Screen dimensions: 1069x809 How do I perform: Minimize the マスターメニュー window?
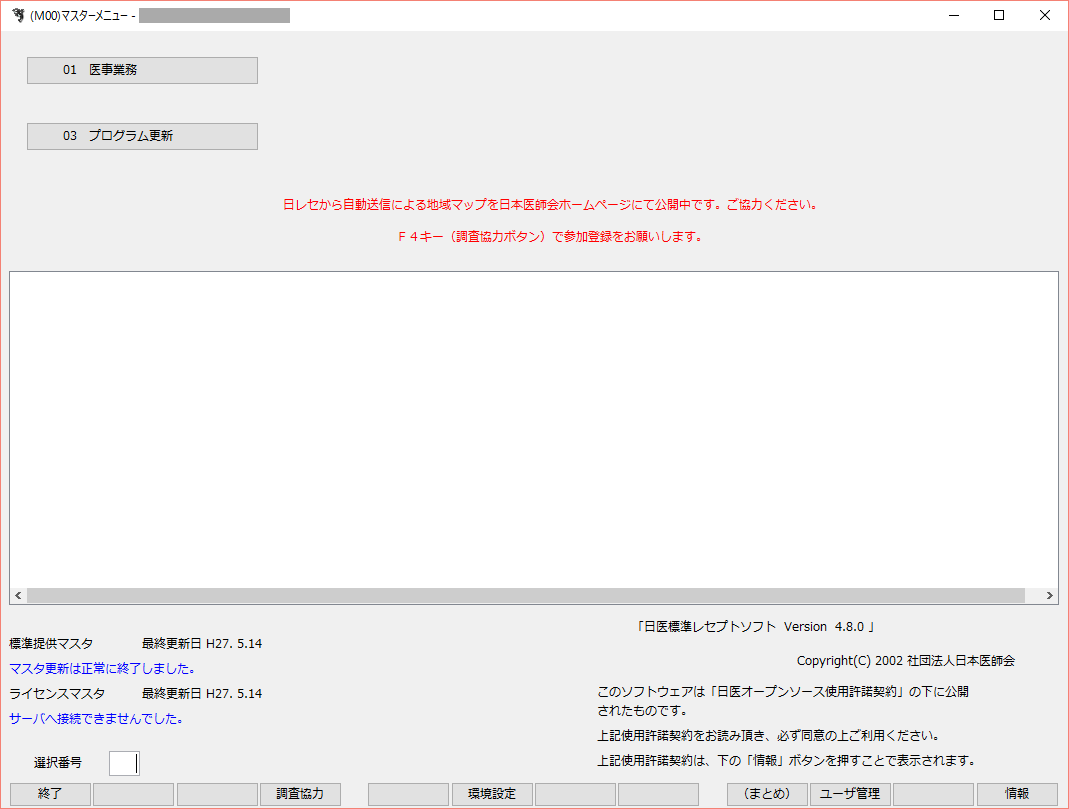coord(953,15)
